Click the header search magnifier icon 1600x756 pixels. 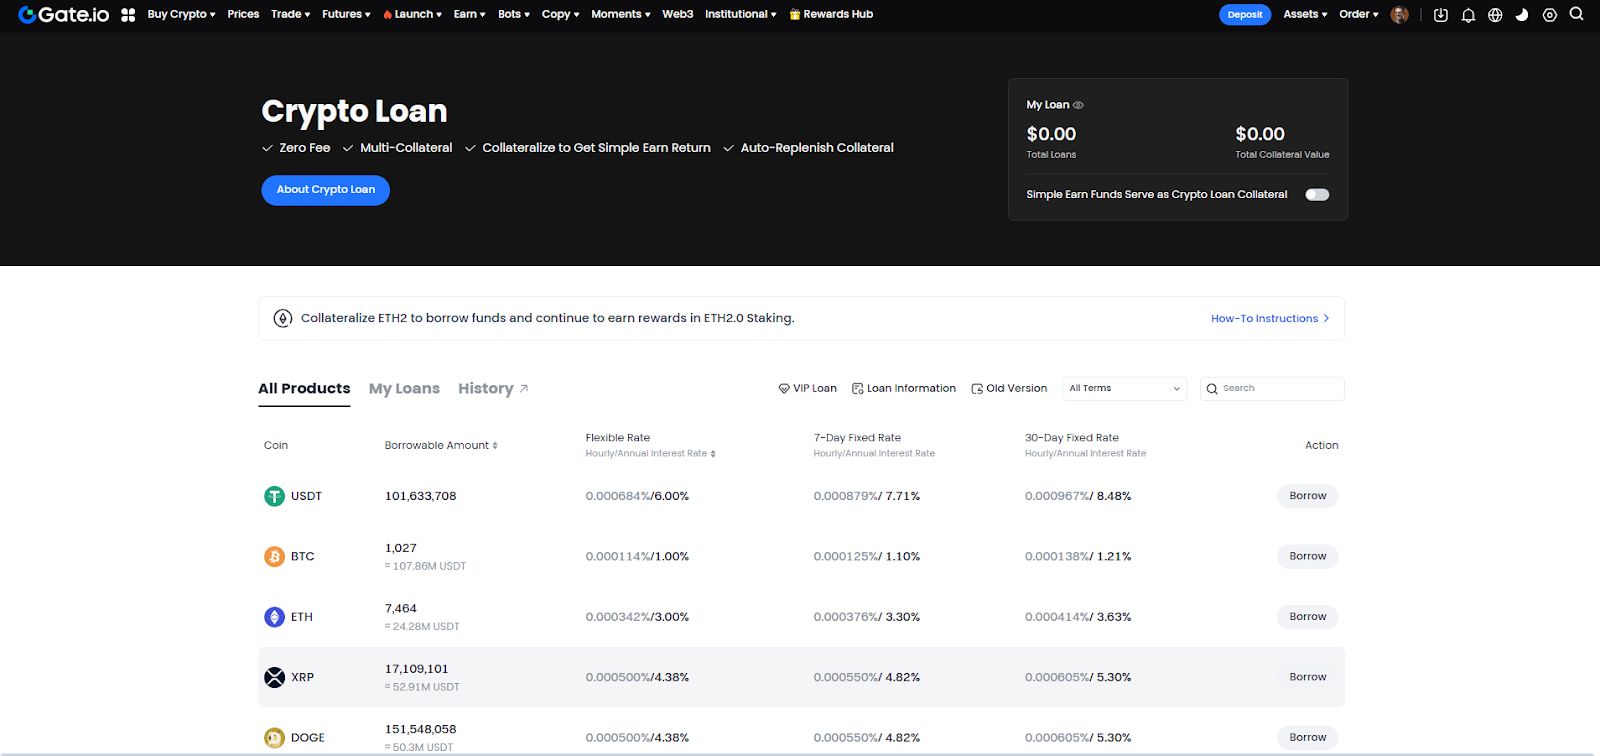[x=1576, y=14]
